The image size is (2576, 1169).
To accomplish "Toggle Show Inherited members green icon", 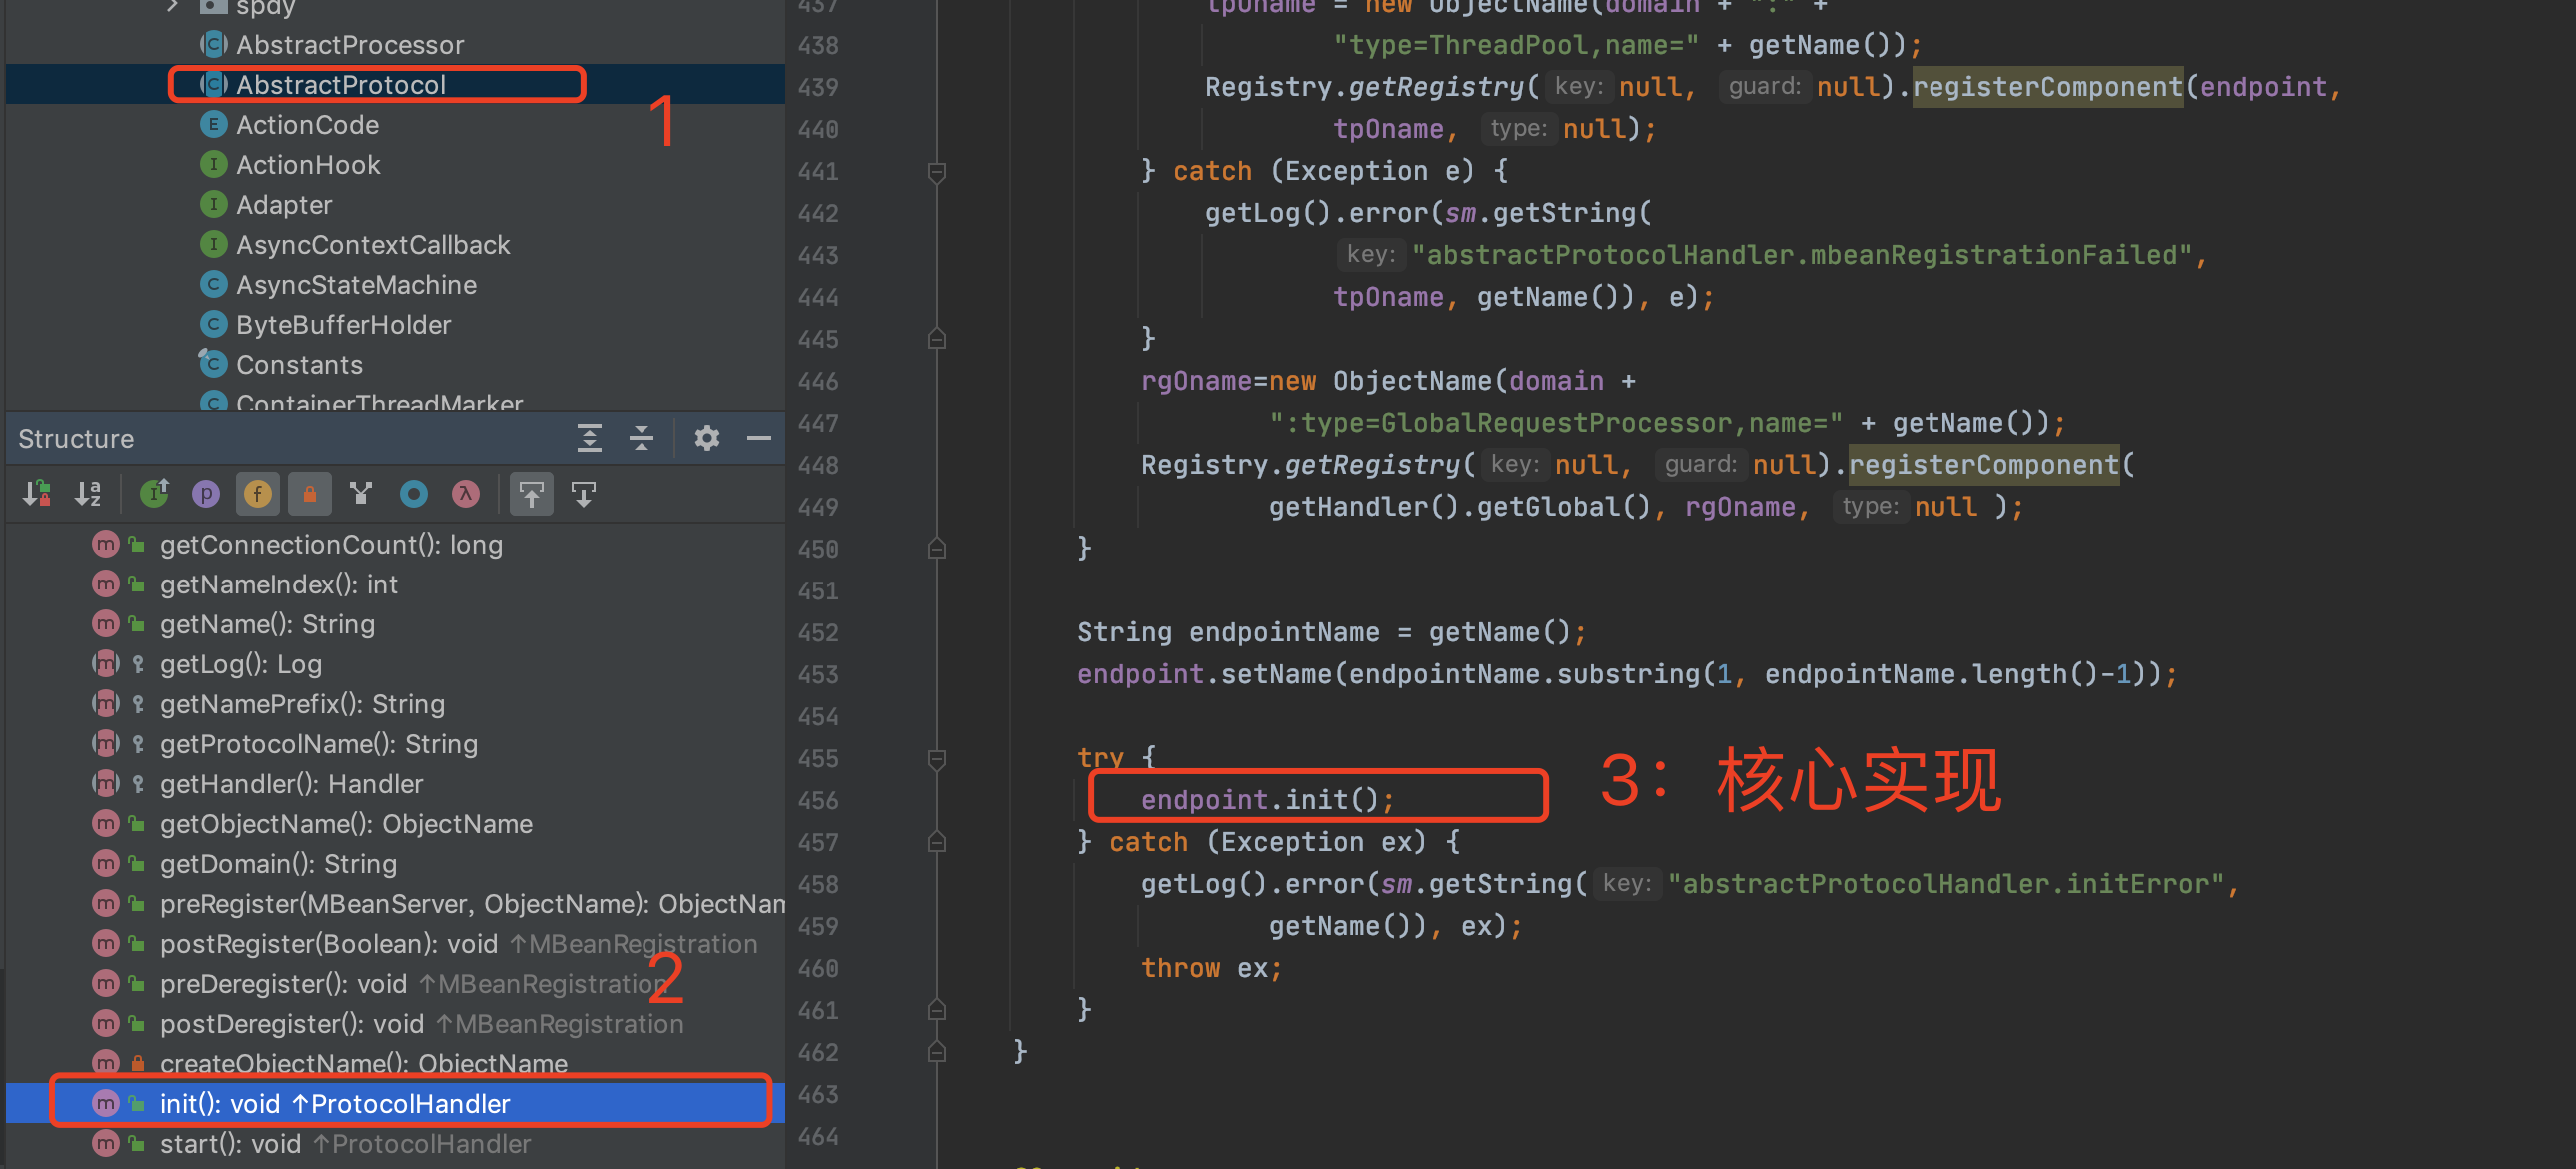I will pos(154,493).
